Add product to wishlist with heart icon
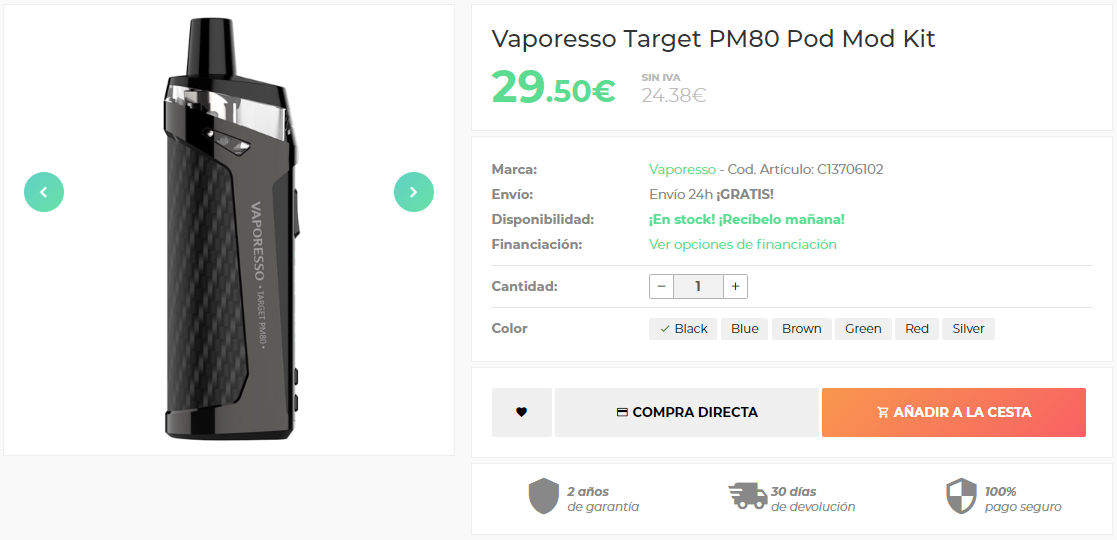The height and width of the screenshot is (540, 1117). pos(521,412)
